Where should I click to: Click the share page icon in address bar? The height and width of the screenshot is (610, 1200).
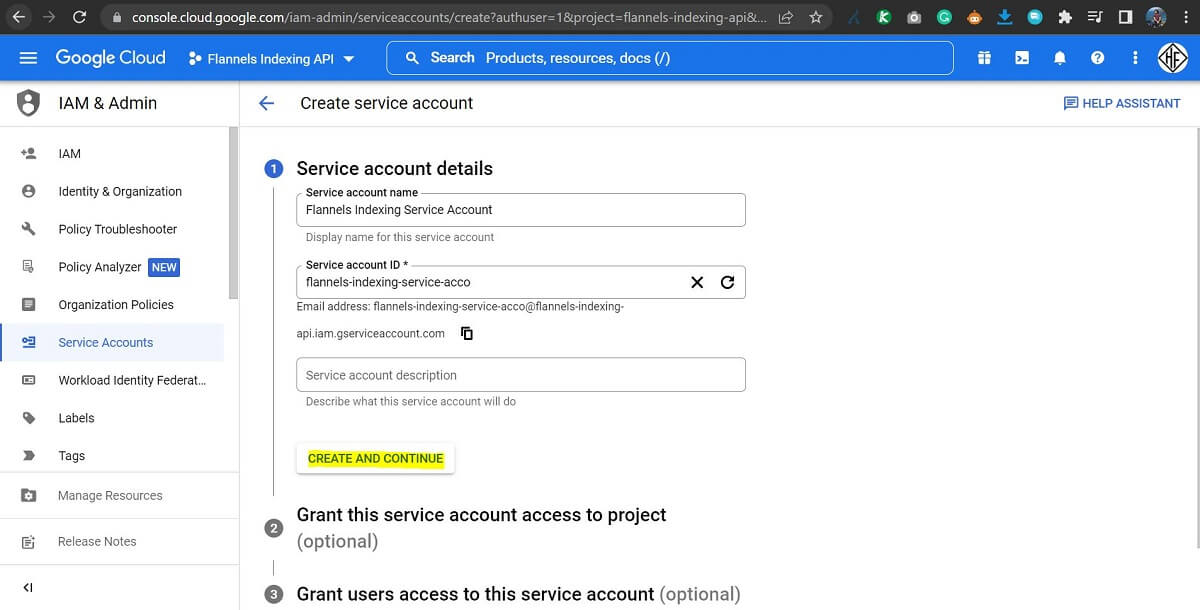click(x=787, y=17)
